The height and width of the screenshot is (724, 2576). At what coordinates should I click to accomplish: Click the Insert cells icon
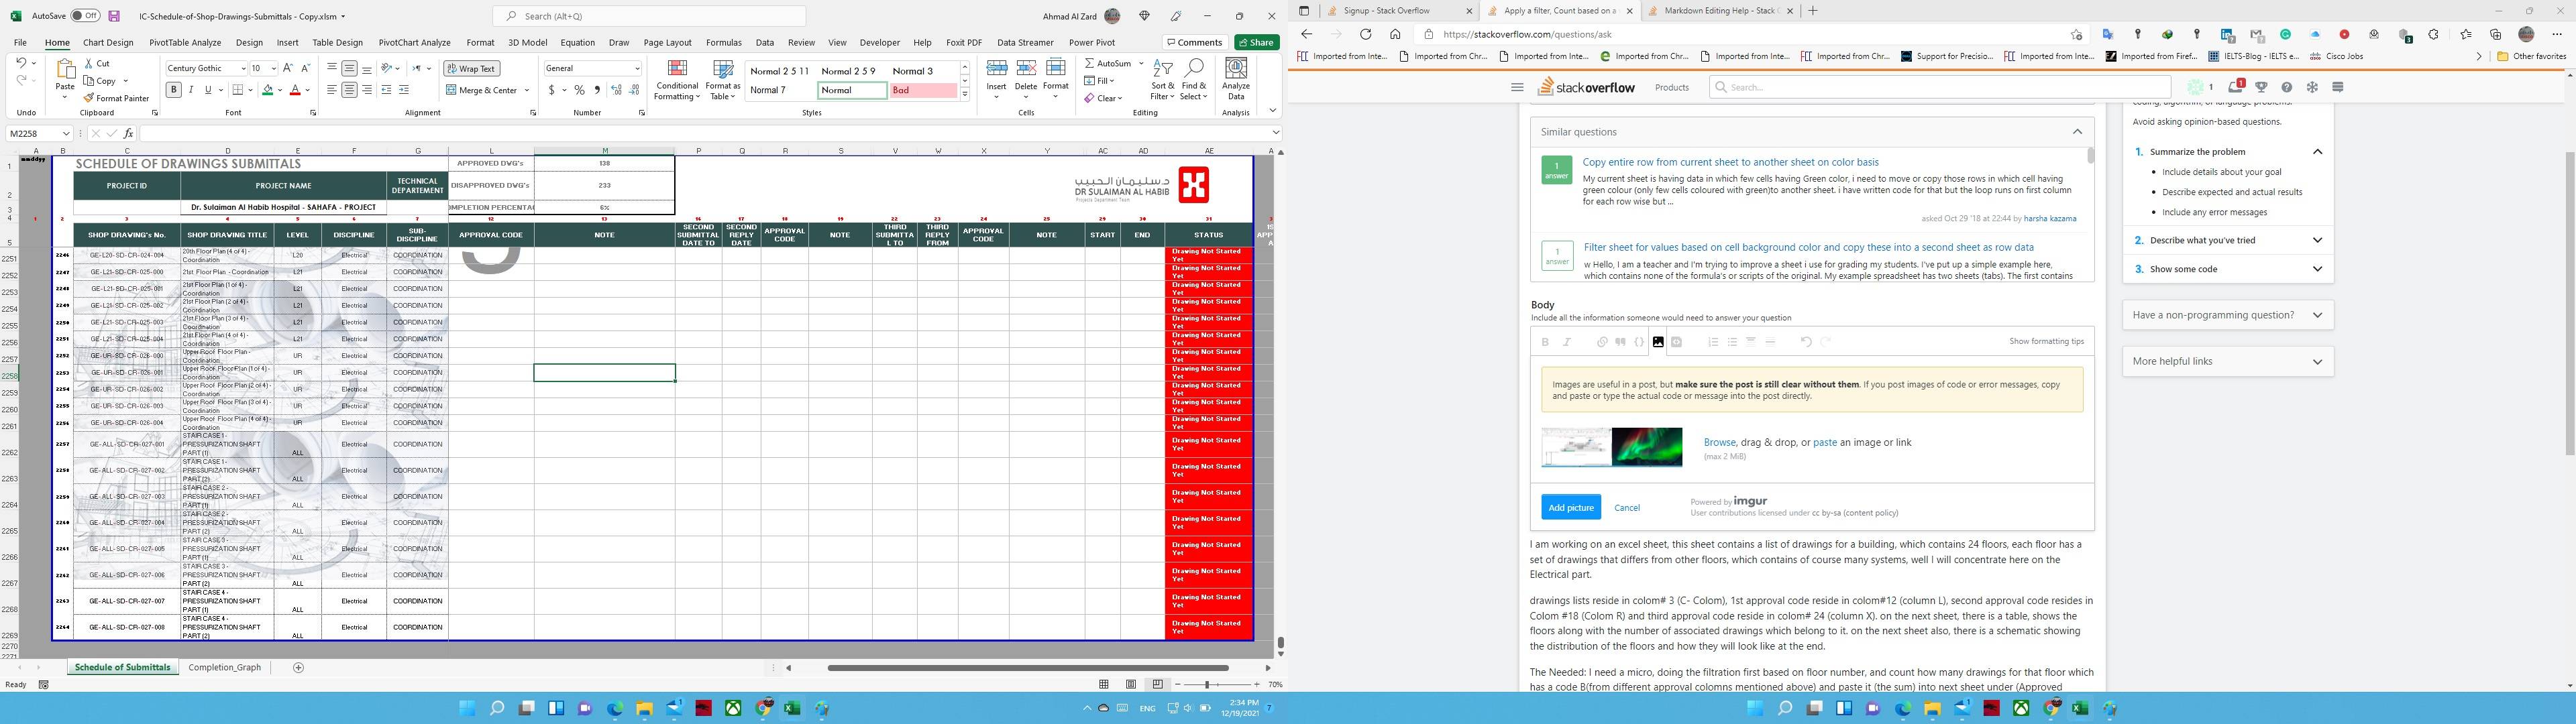pos(997,69)
